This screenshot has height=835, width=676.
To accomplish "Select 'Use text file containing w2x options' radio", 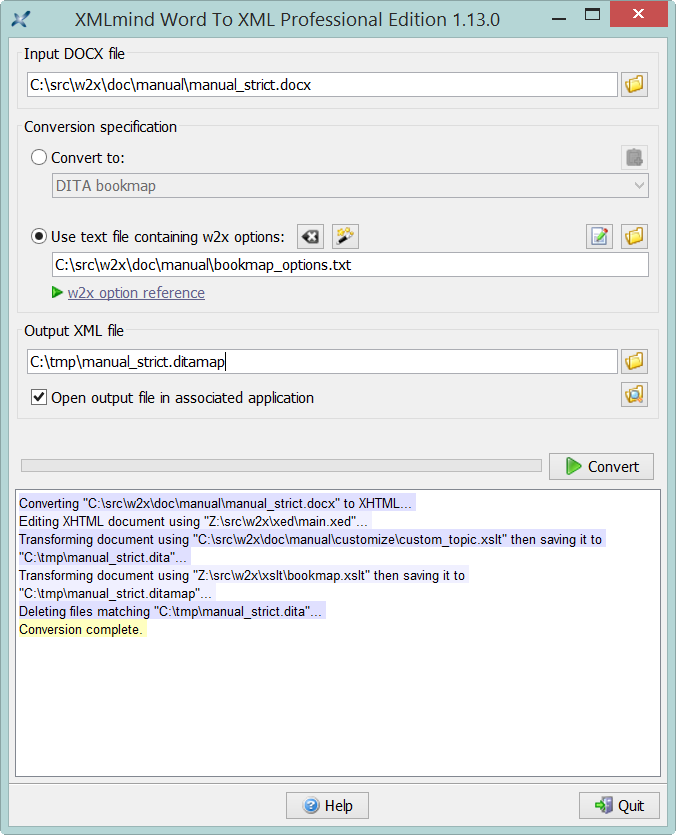I will [40, 237].
